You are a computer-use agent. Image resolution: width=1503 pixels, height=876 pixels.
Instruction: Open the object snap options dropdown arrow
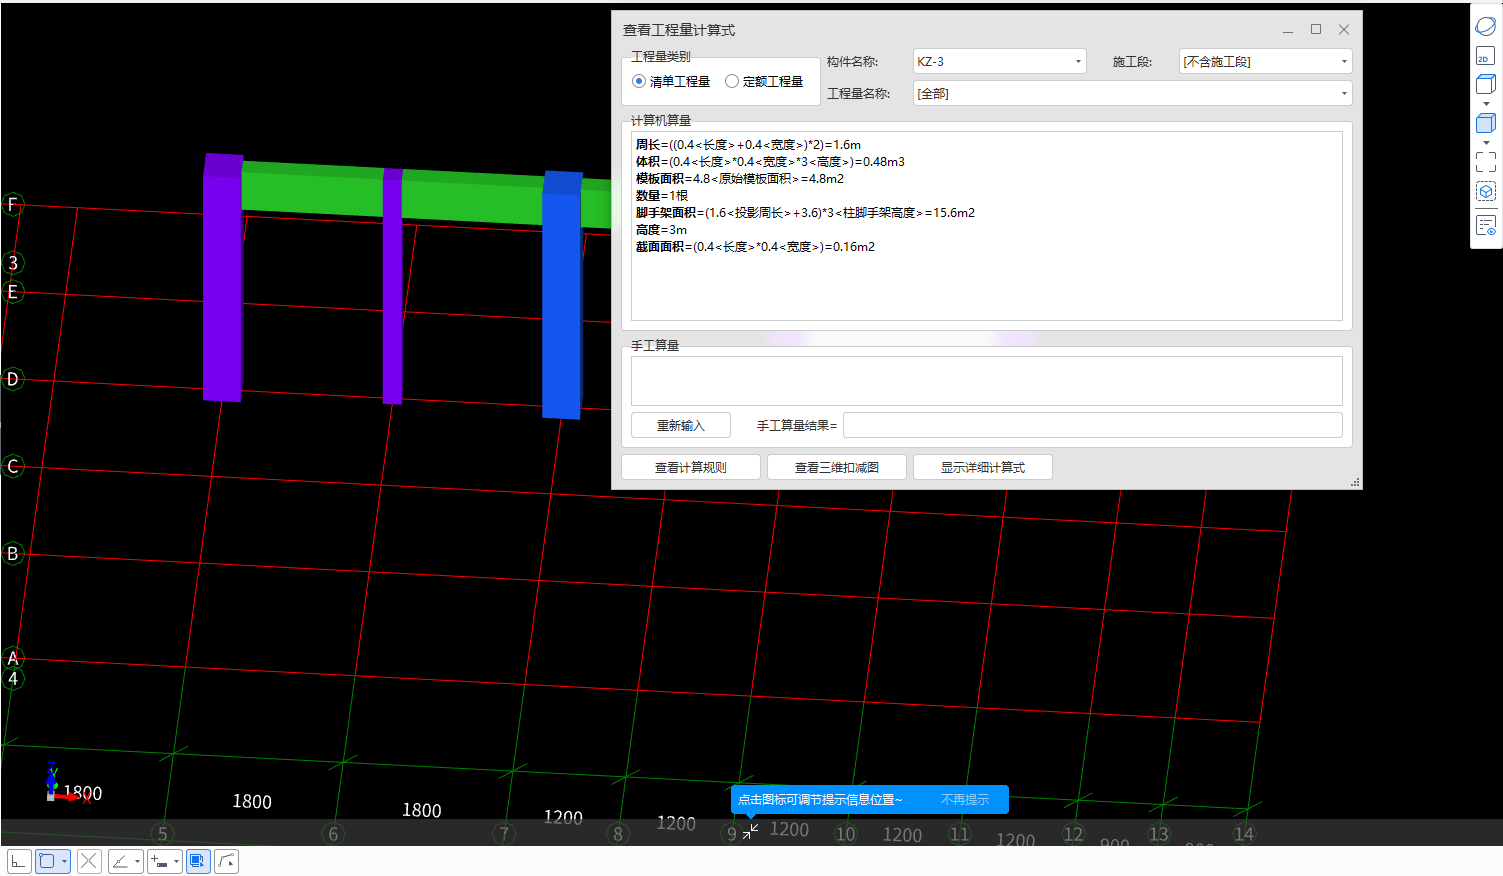(64, 861)
